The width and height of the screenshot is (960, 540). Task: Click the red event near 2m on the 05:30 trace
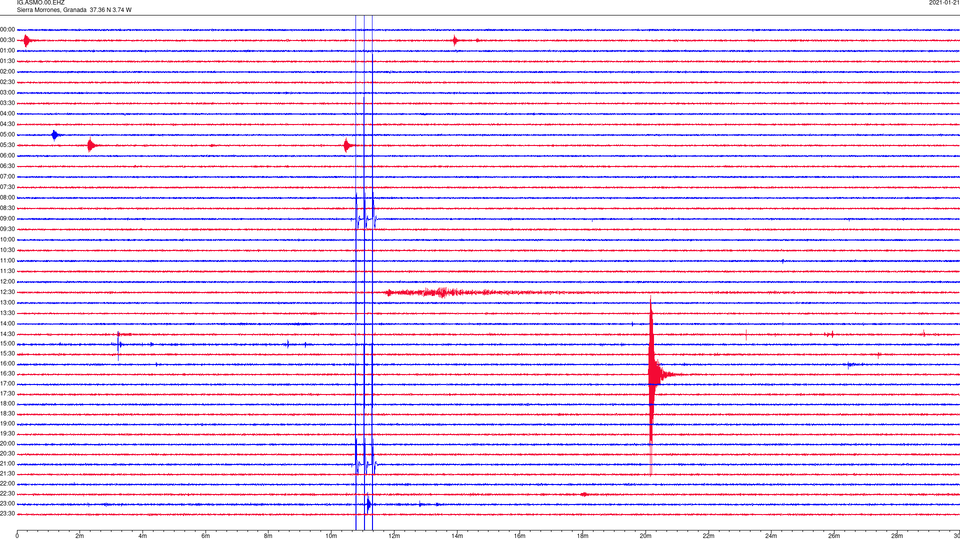91,145
